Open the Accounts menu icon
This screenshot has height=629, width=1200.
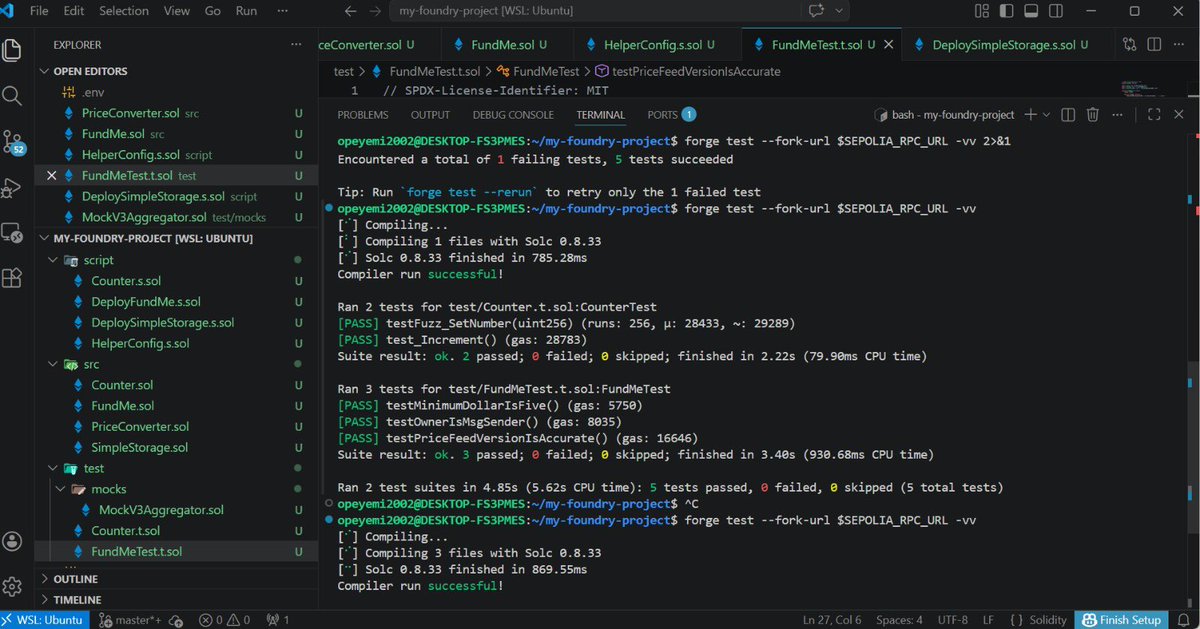(12, 541)
